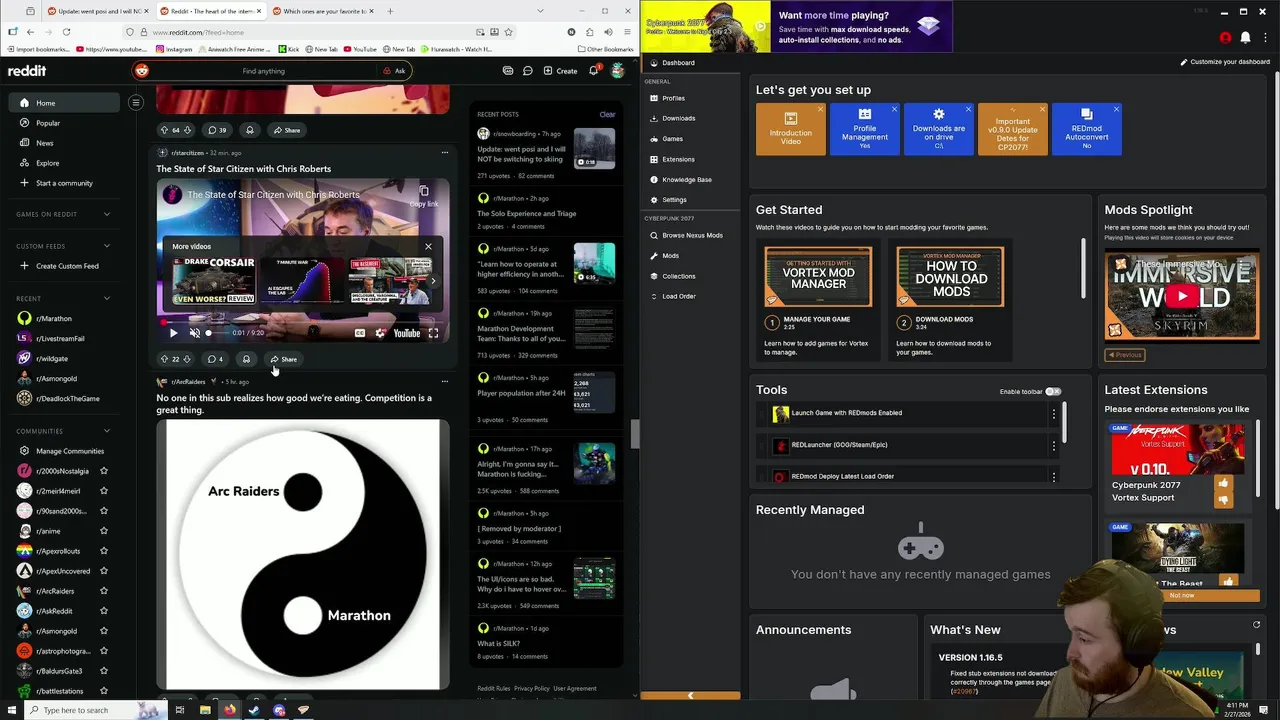Click the Reddit search field Find anything
Viewport: 1280px width, 720px height.
pyautogui.click(x=264, y=71)
